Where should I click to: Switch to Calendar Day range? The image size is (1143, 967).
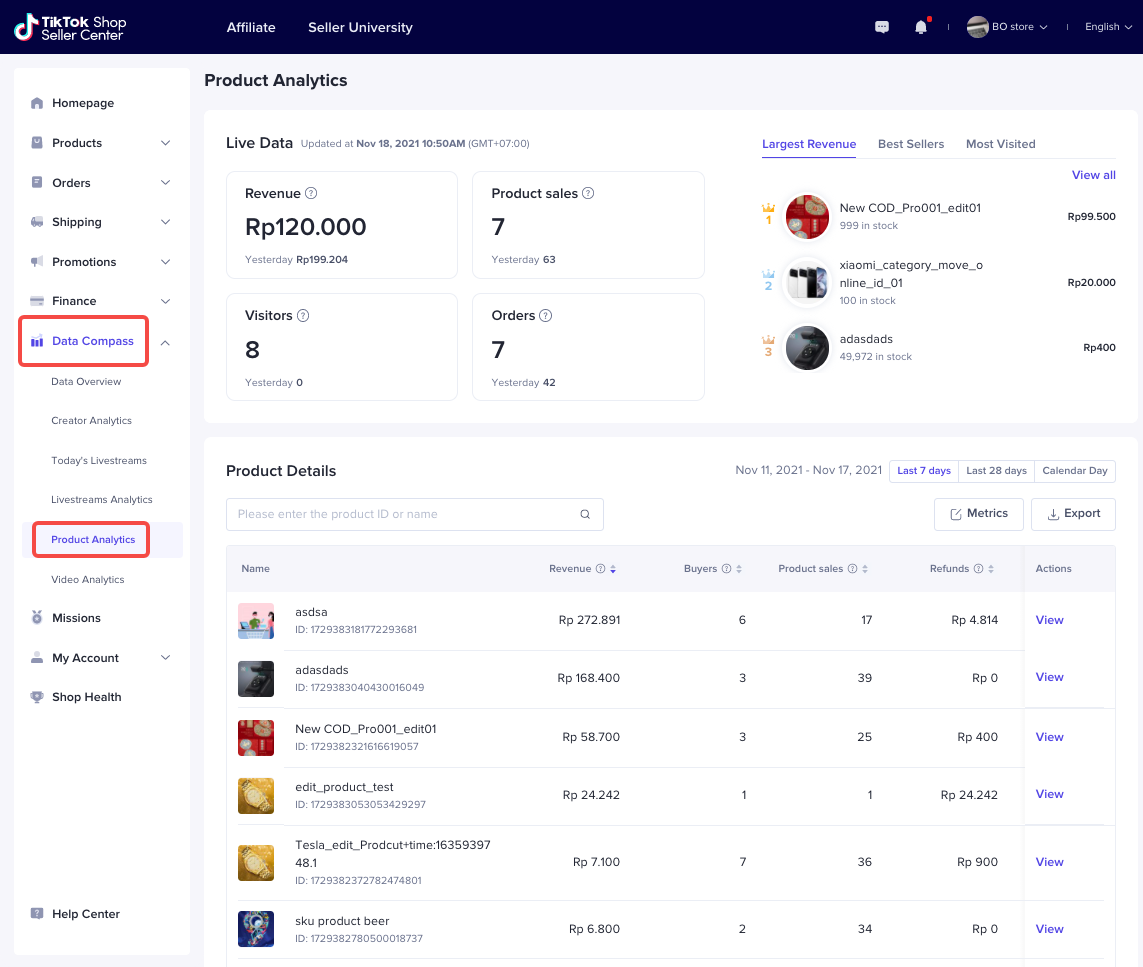[1074, 471]
